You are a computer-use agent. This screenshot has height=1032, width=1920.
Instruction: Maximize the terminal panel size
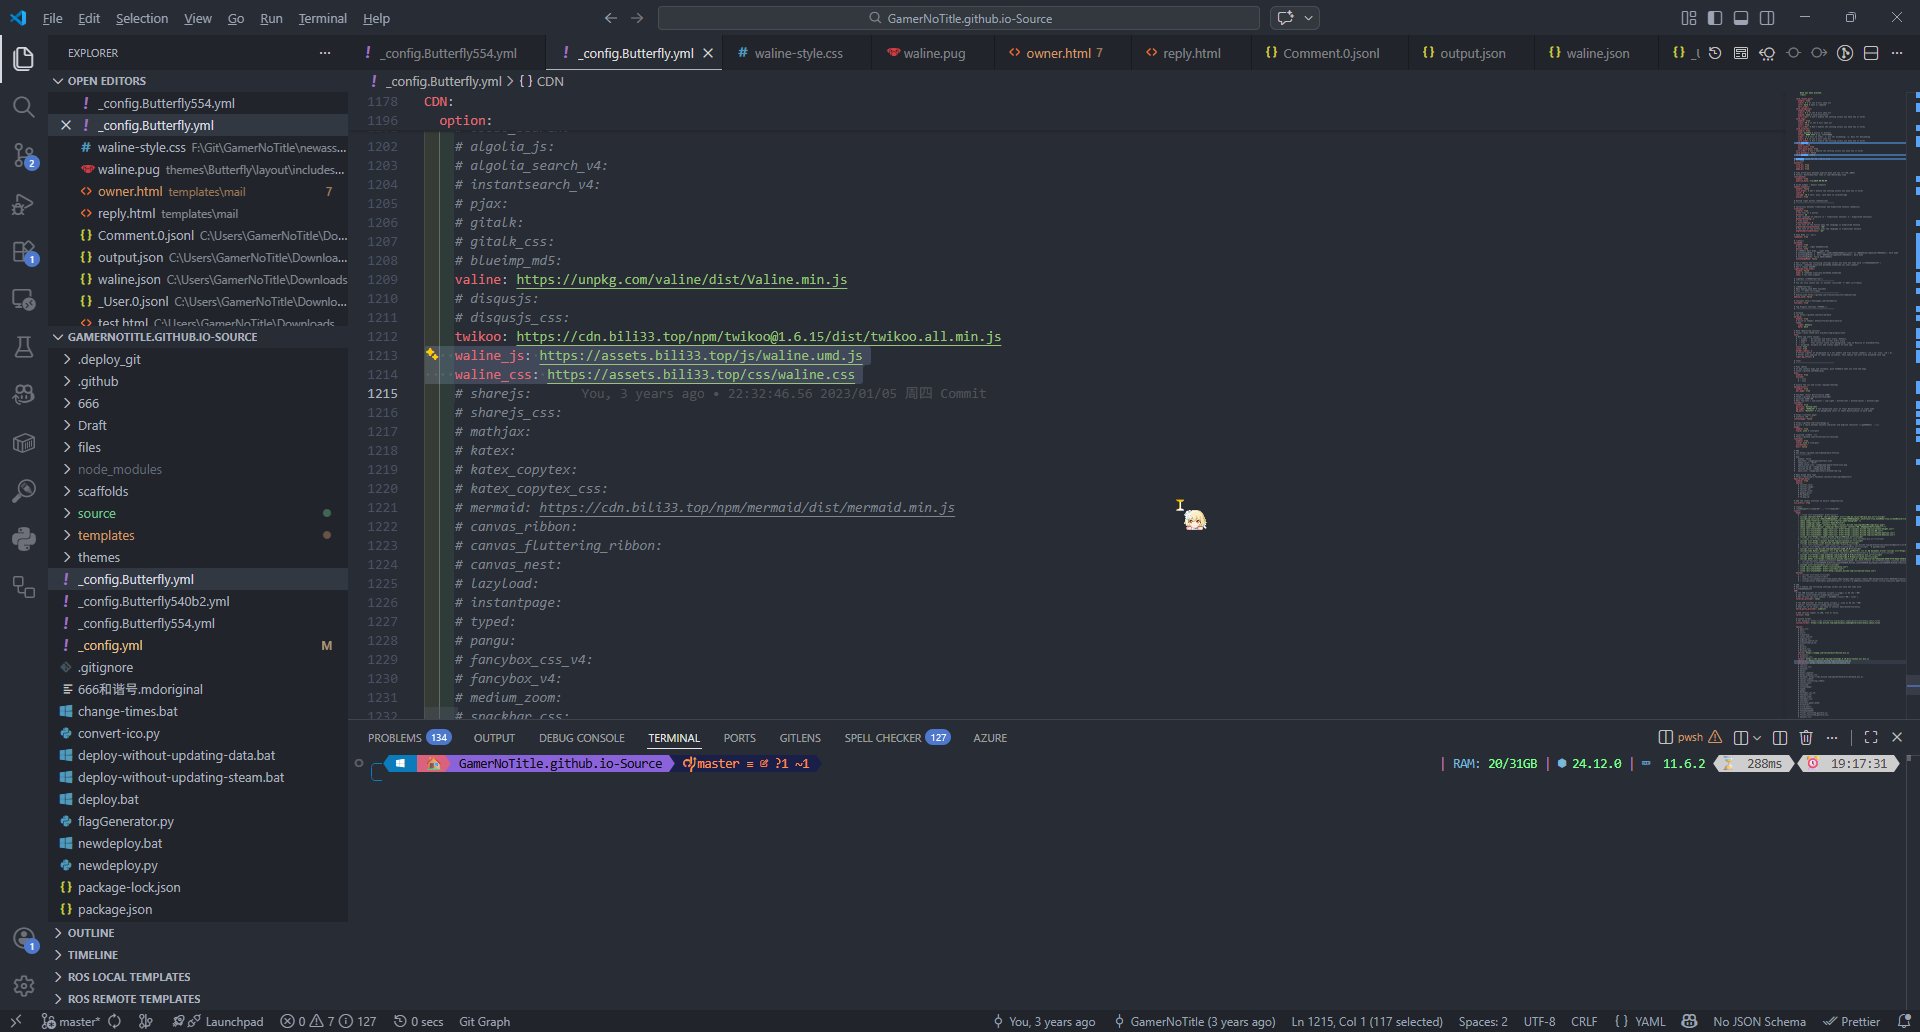1871,738
